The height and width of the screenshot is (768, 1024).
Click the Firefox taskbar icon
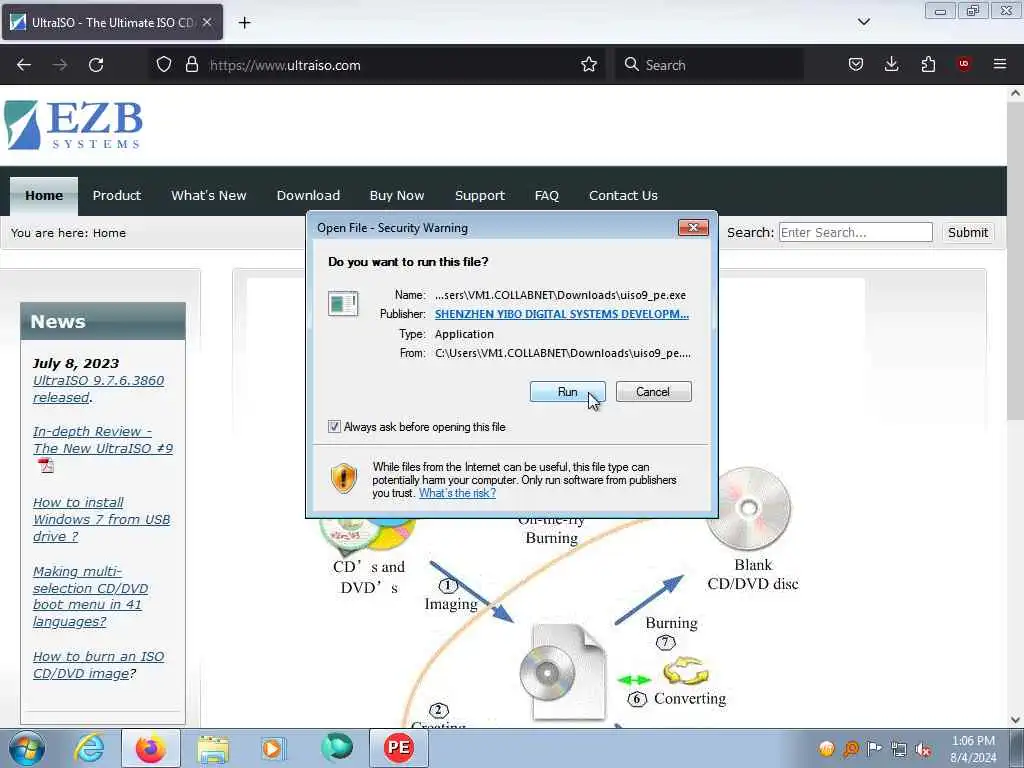click(150, 748)
